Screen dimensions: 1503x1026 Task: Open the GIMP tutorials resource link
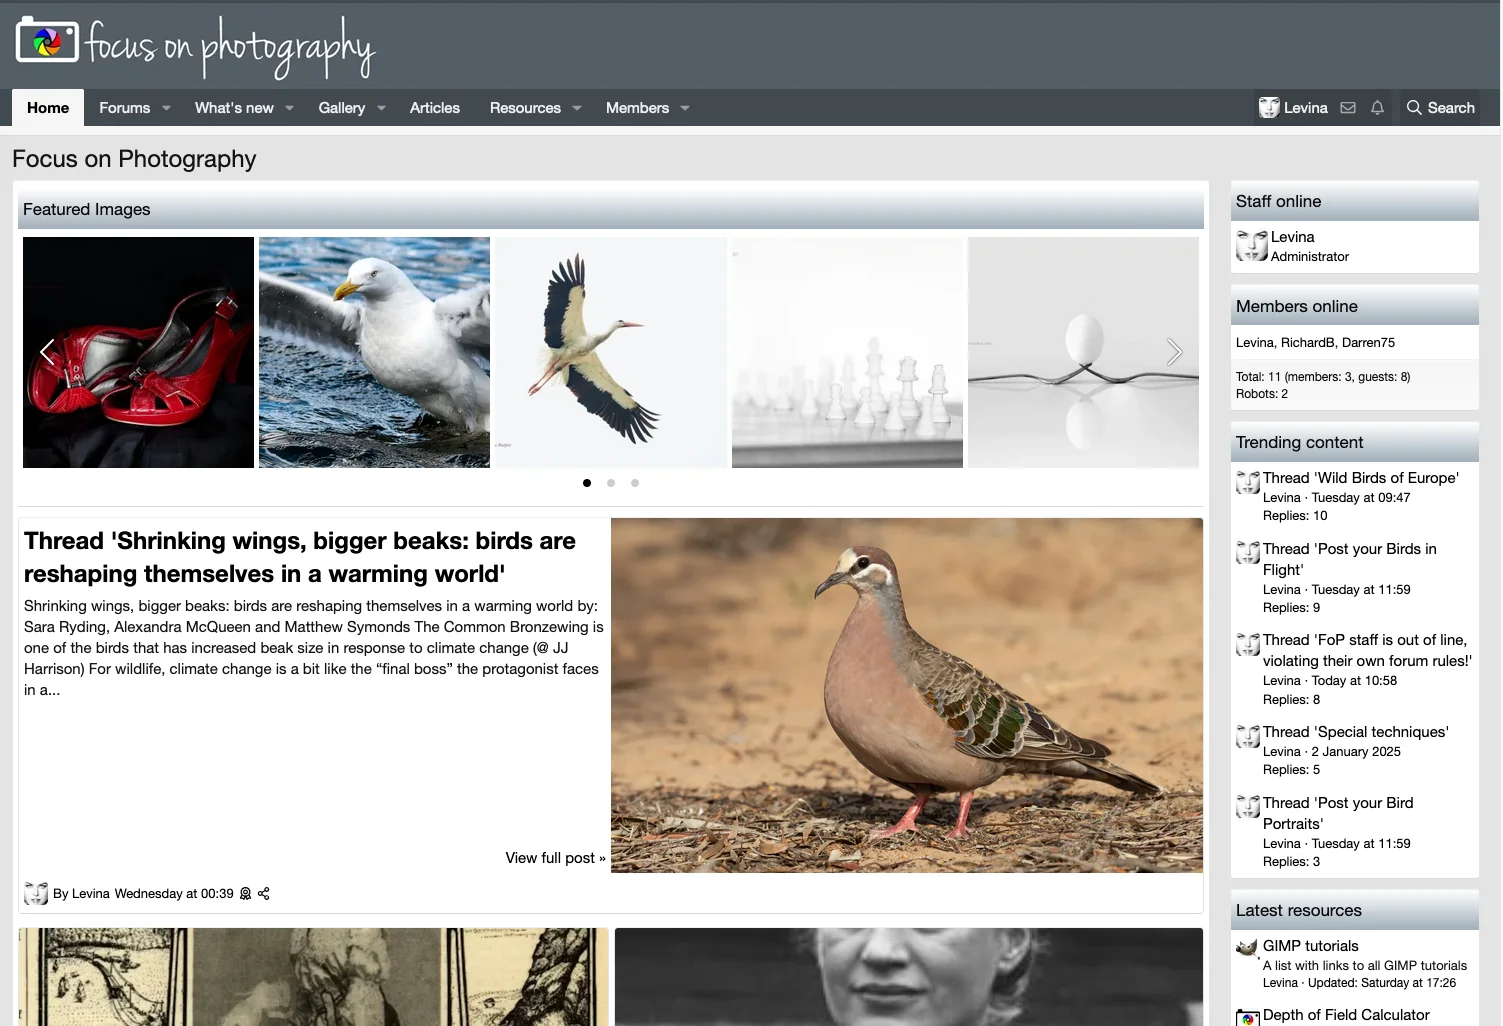[1310, 946]
